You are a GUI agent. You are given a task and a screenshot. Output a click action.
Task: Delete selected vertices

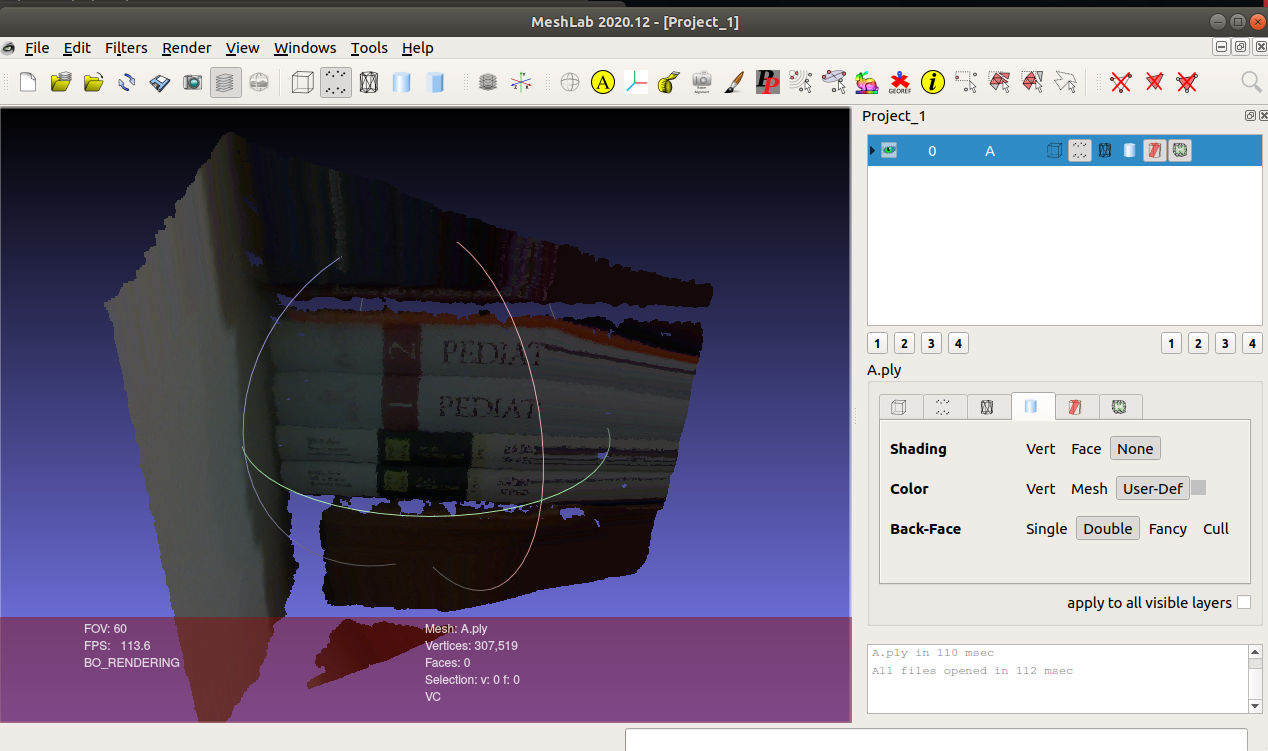click(x=1119, y=82)
